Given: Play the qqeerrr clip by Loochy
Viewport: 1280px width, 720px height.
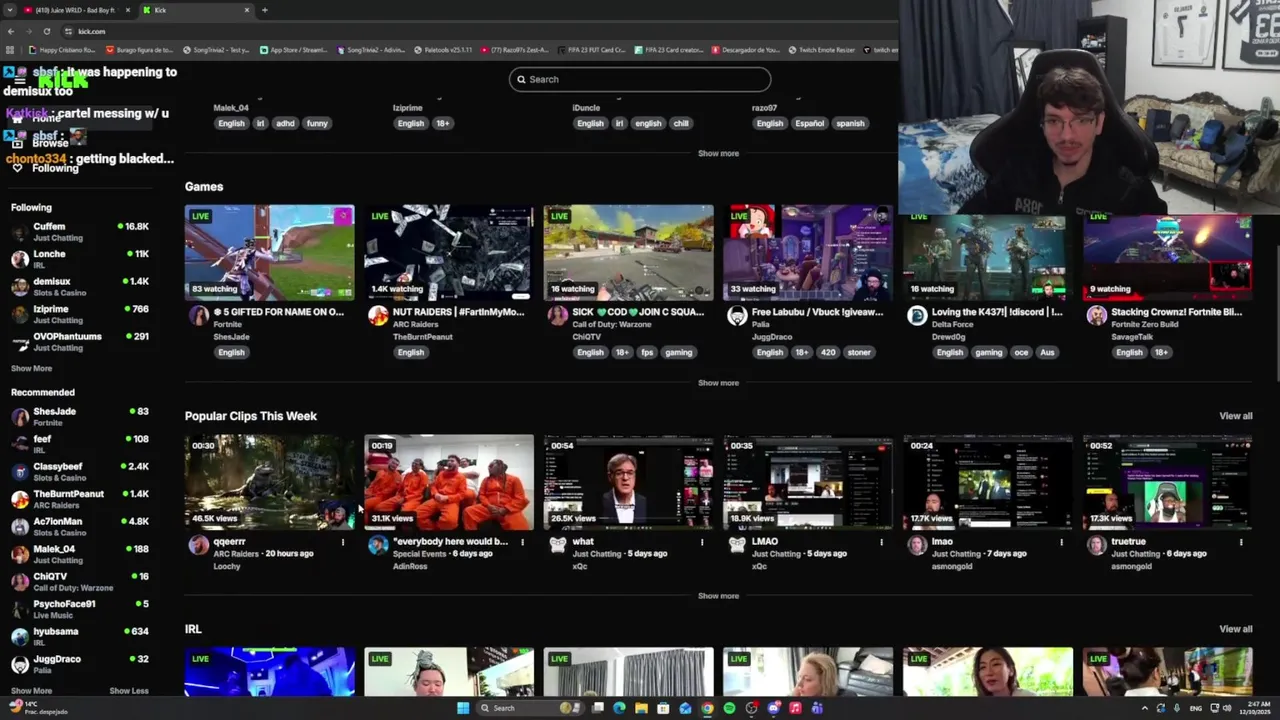Looking at the screenshot, I should coord(269,482).
